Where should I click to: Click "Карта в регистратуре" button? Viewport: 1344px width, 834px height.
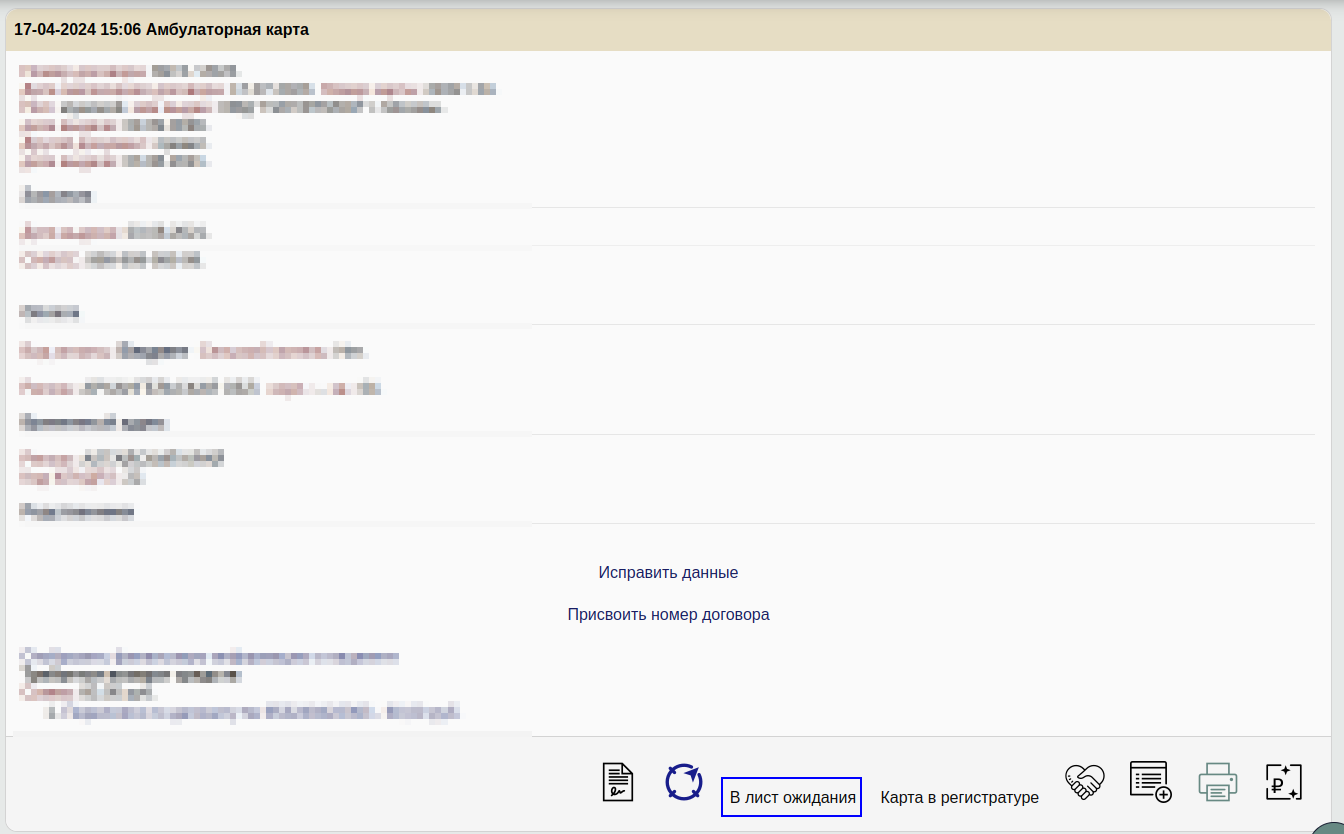[x=959, y=797]
